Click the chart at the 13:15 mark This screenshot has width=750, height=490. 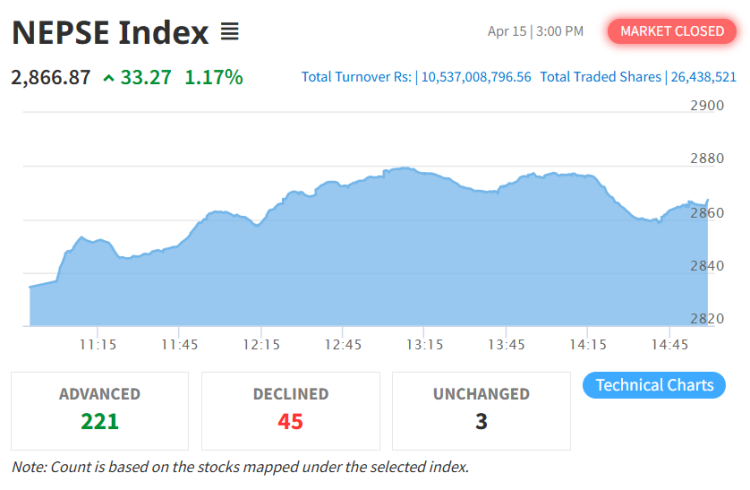point(424,250)
